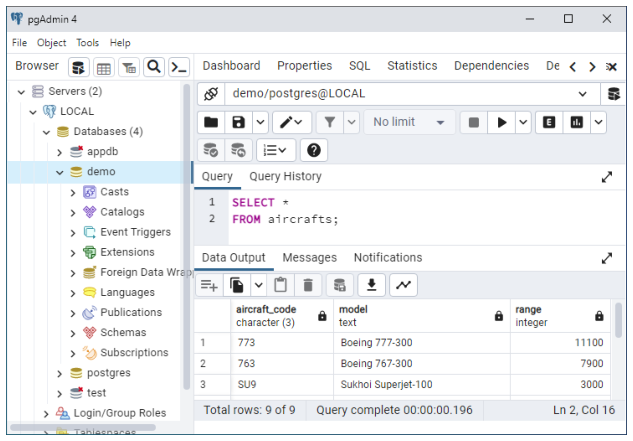The height and width of the screenshot is (441, 633).
Task: Launch the PSQL Tool terminal icon
Action: [x=179, y=67]
